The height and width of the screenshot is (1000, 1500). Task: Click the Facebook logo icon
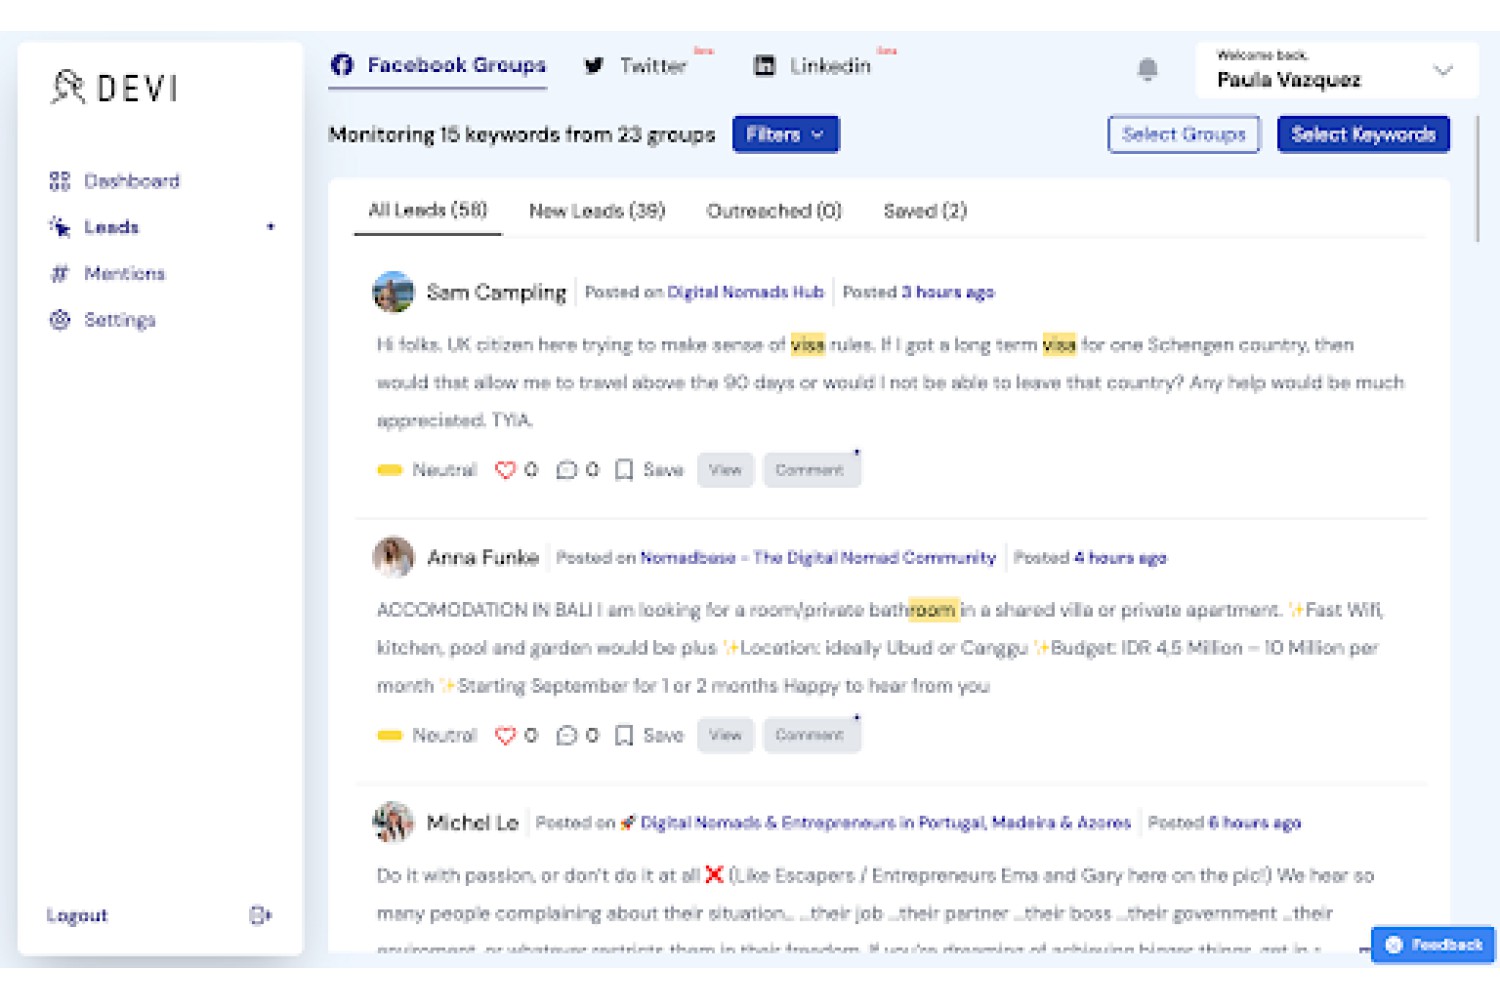coord(342,65)
